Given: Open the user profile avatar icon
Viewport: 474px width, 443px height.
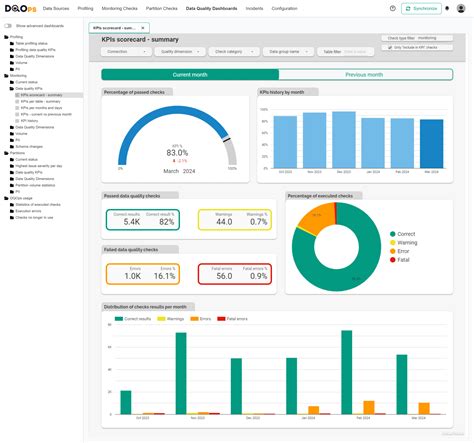Looking at the screenshot, I should (461, 8).
